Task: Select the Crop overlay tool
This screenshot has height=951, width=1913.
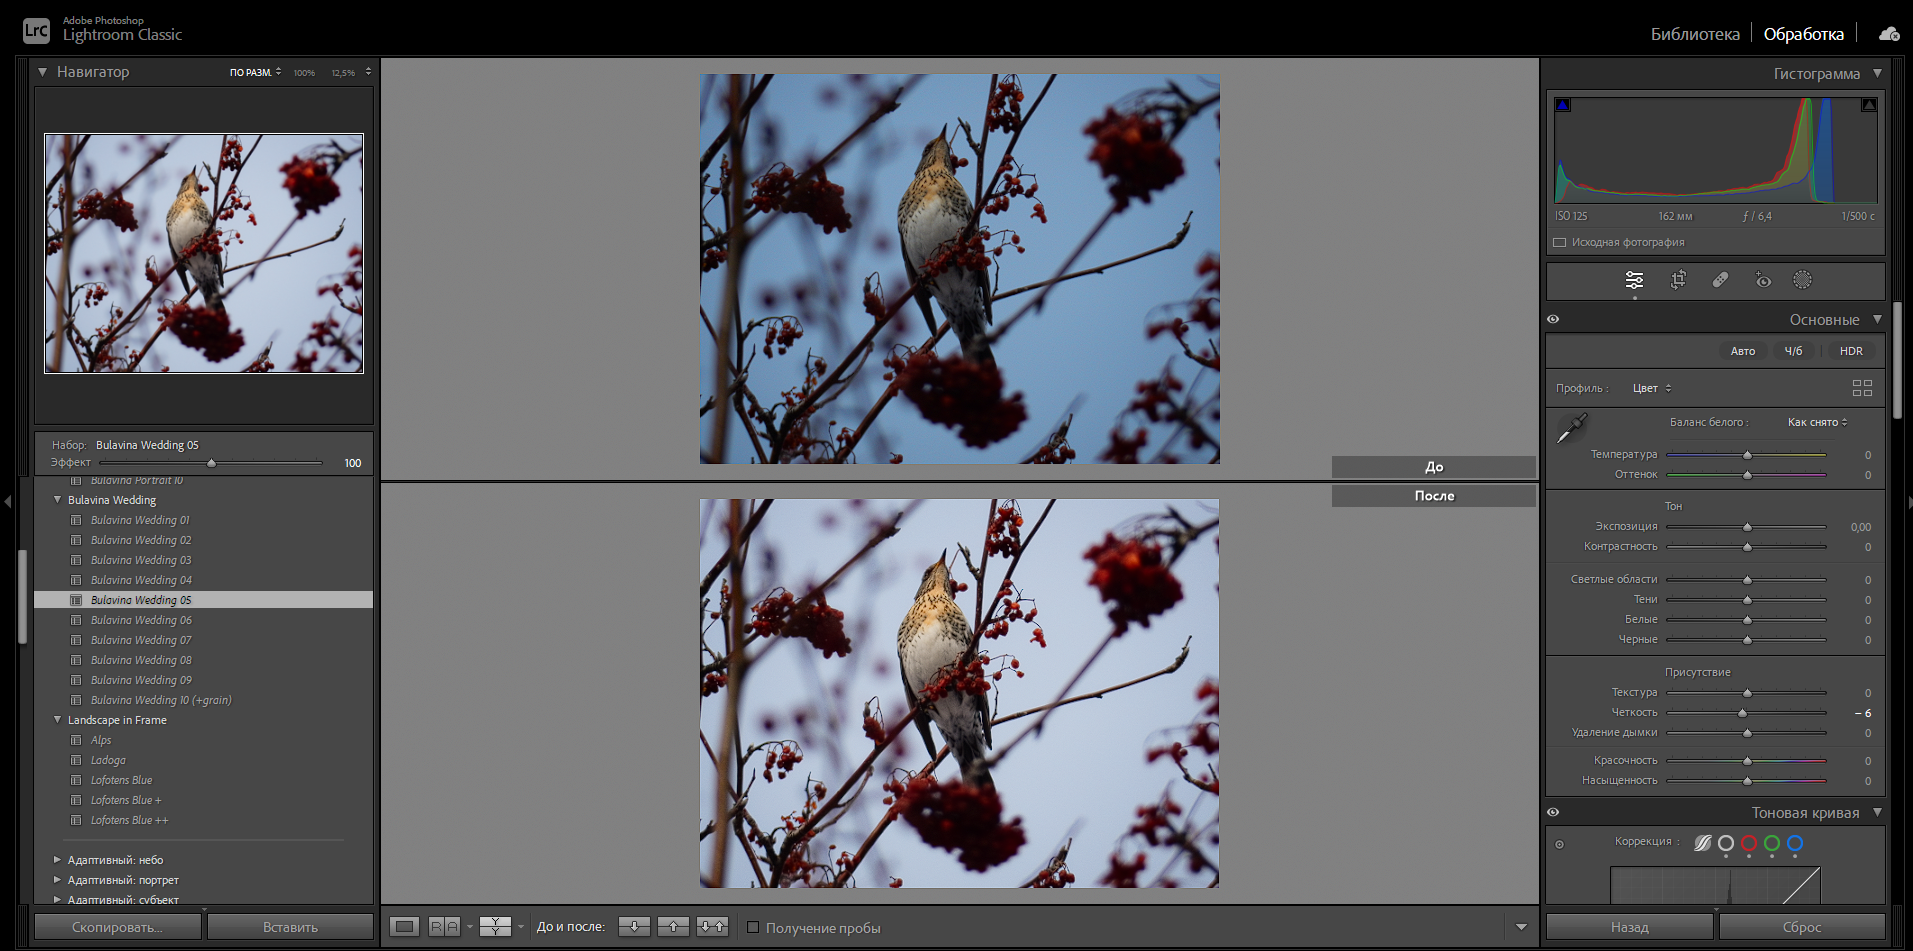Action: tap(1678, 280)
